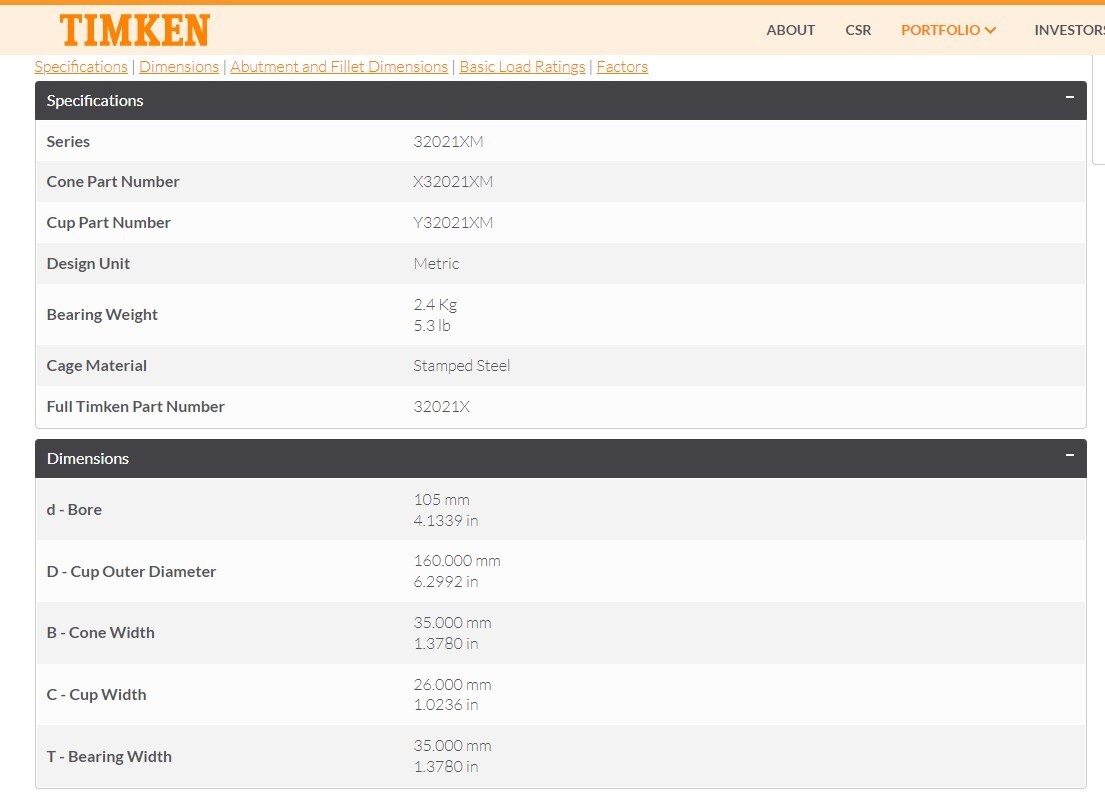Image resolution: width=1105 pixels, height=799 pixels.
Task: Jump to Dimensions anchor link
Action: tap(179, 66)
